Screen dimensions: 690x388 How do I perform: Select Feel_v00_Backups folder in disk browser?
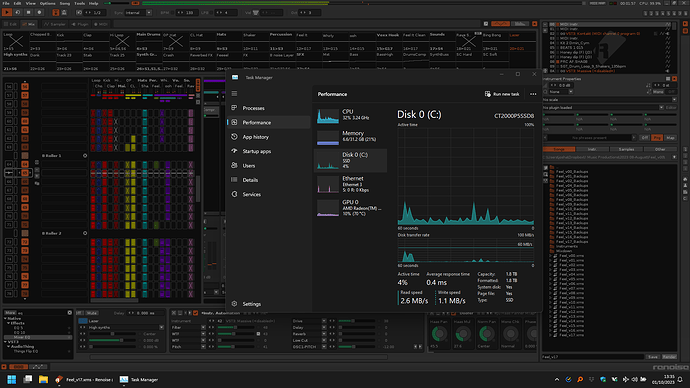572,172
